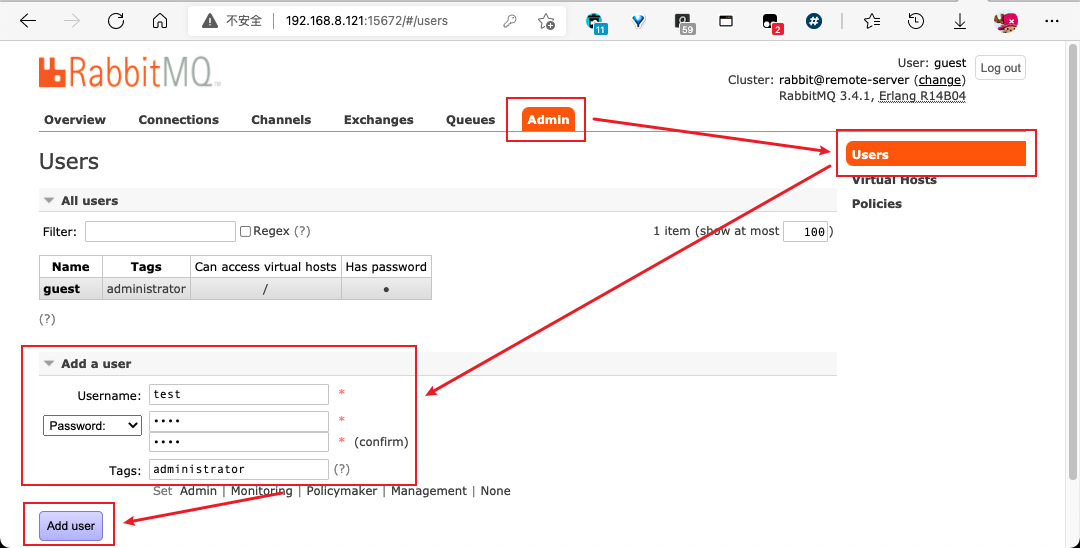Click the Tags column header
Screen dimensions: 1080x548
coord(146,267)
